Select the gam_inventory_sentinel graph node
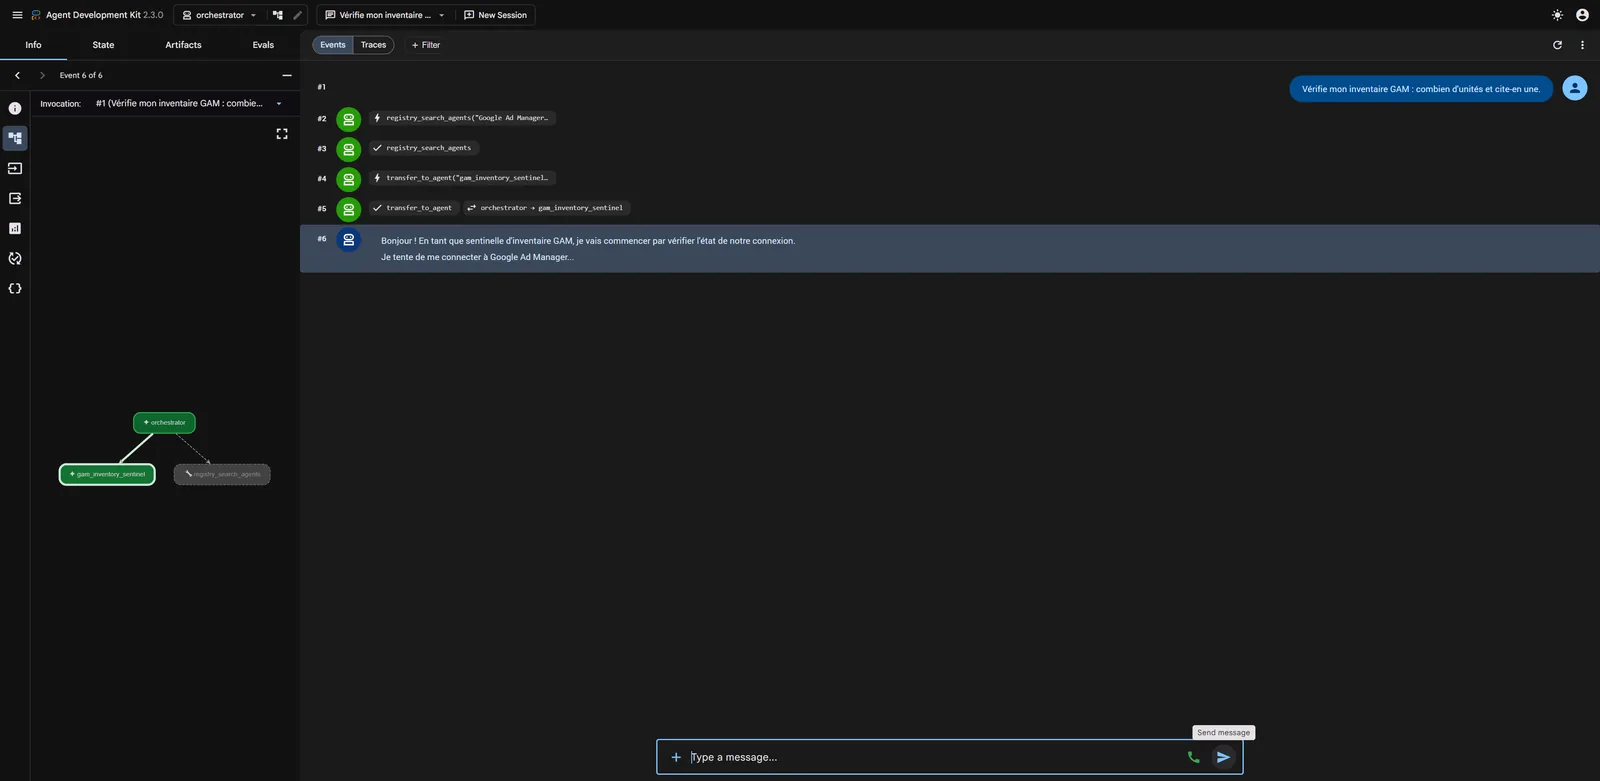Viewport: 1600px width, 781px height. (107, 474)
